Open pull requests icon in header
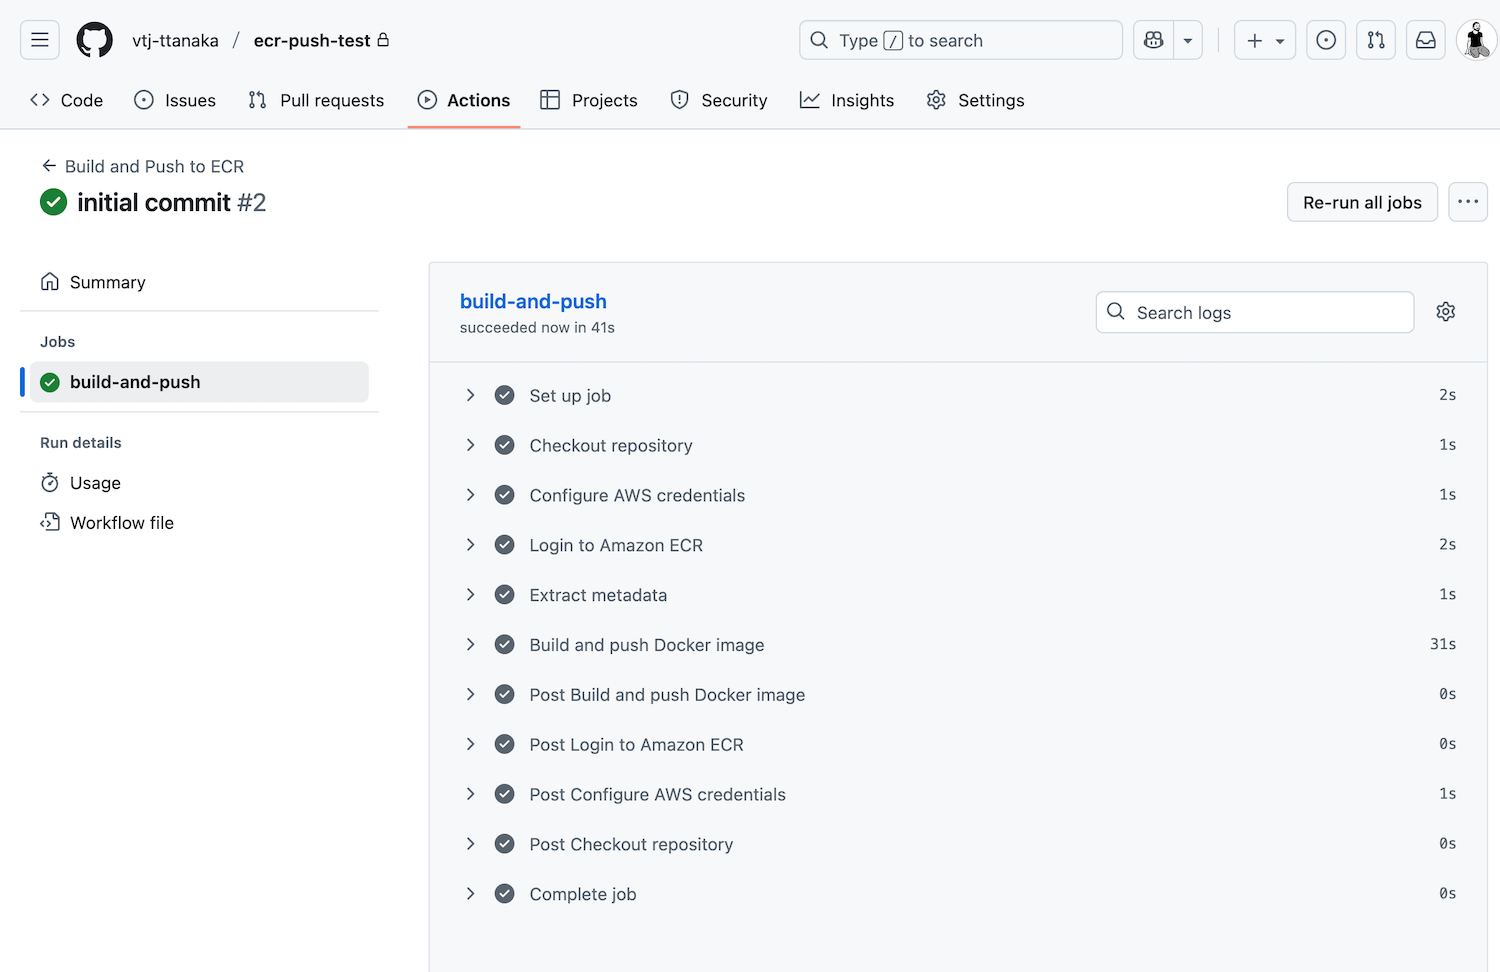The height and width of the screenshot is (972, 1500). (1376, 40)
